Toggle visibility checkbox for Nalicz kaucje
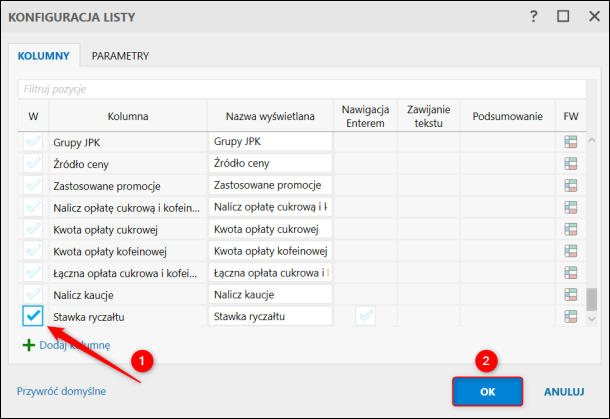This screenshot has height=419, width=610. pyautogui.click(x=33, y=295)
